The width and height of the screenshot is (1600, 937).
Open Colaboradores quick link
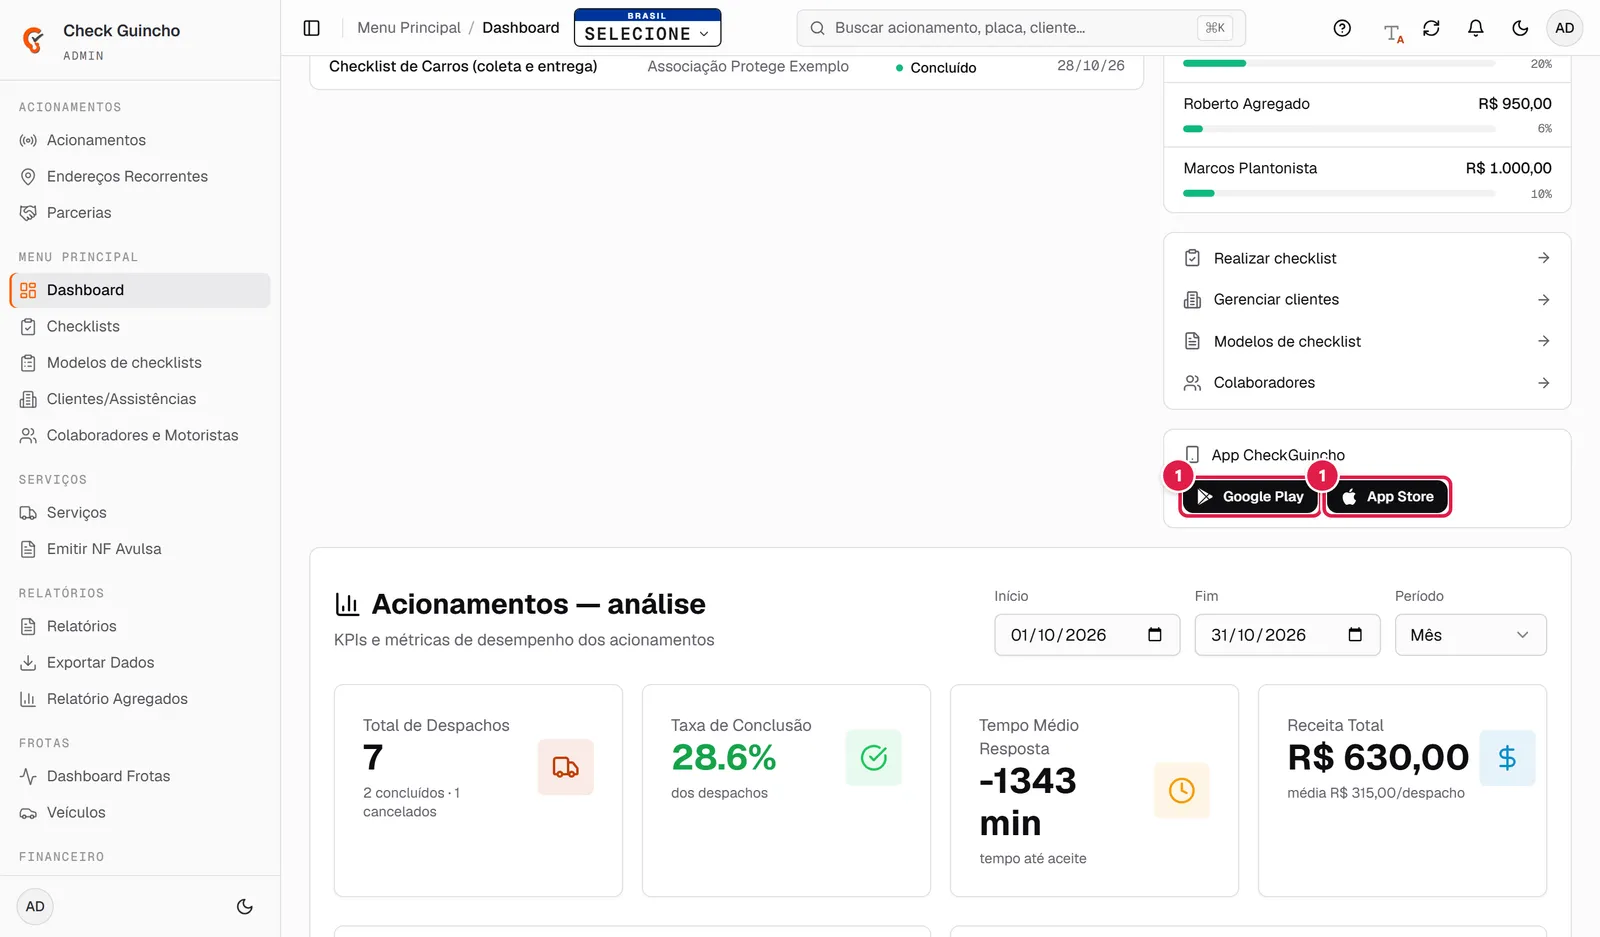click(x=1367, y=383)
